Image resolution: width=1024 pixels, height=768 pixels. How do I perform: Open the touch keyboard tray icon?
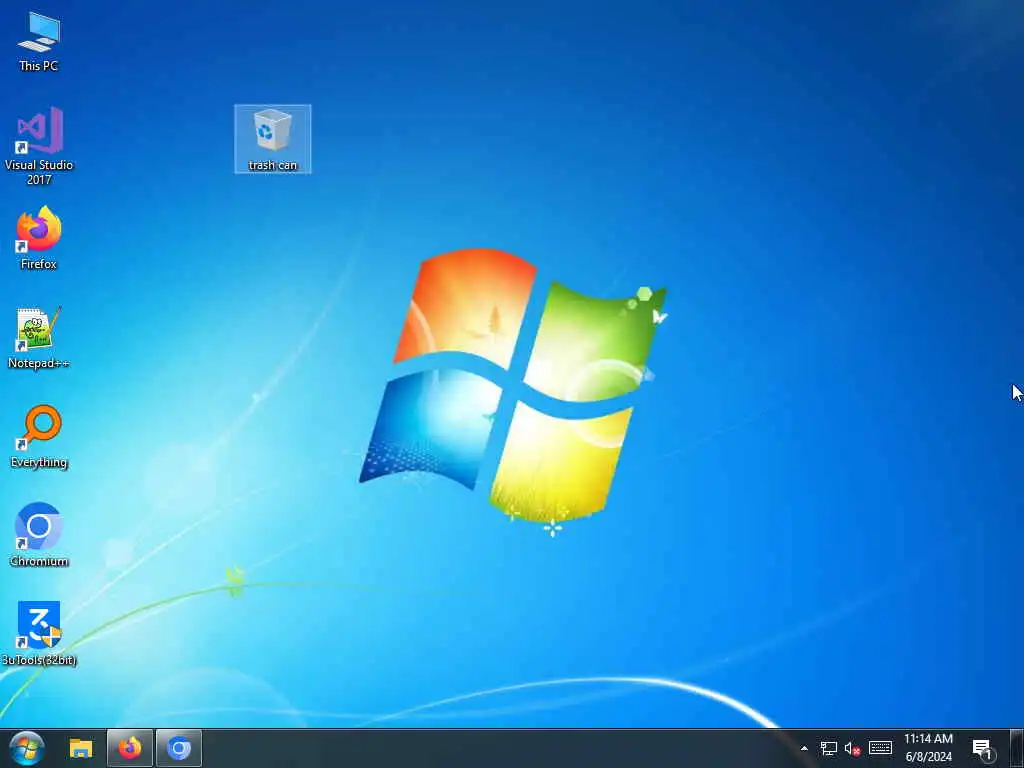(880, 748)
